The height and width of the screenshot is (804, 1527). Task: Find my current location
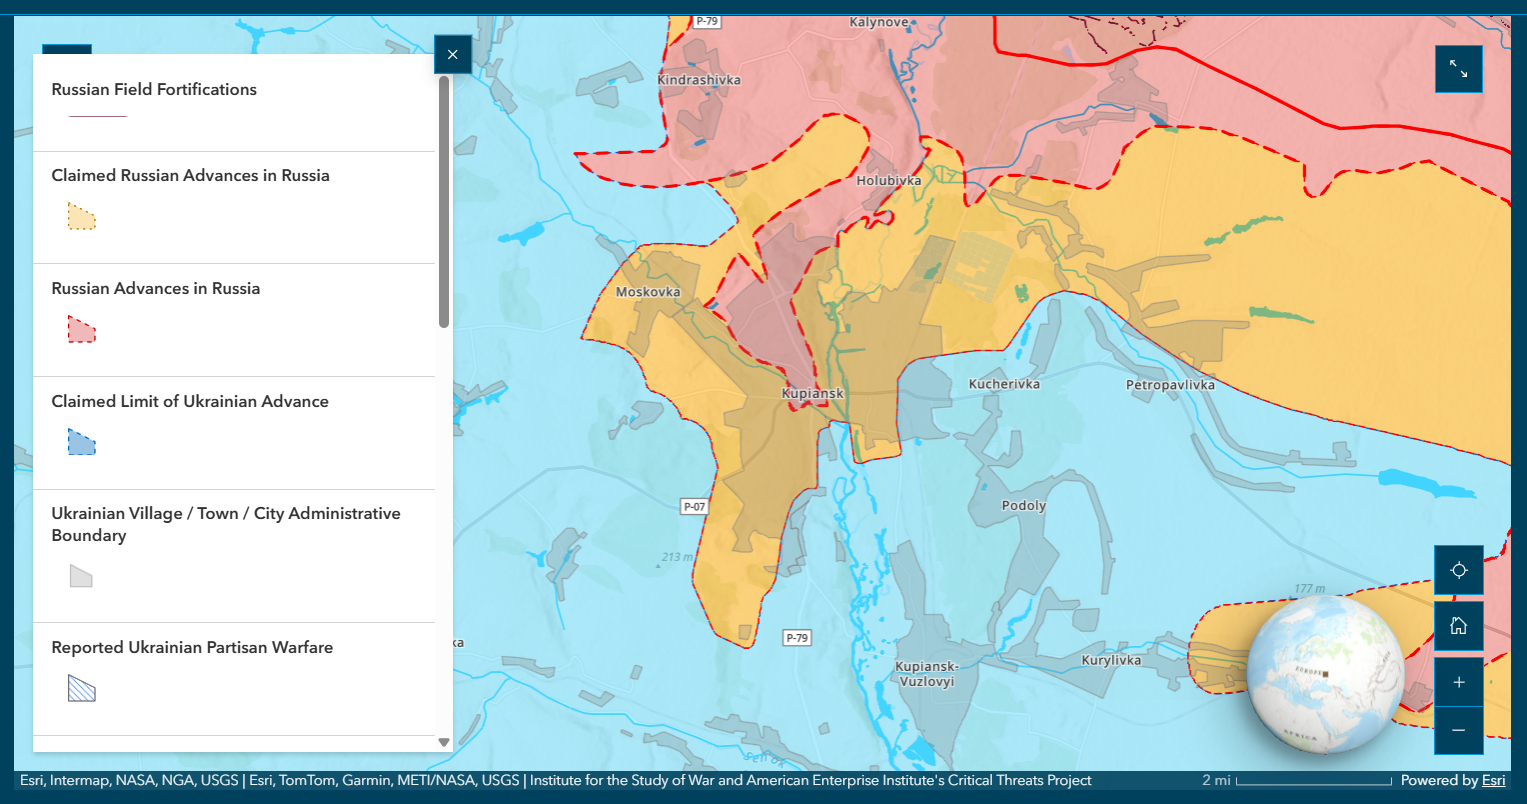[x=1459, y=570]
